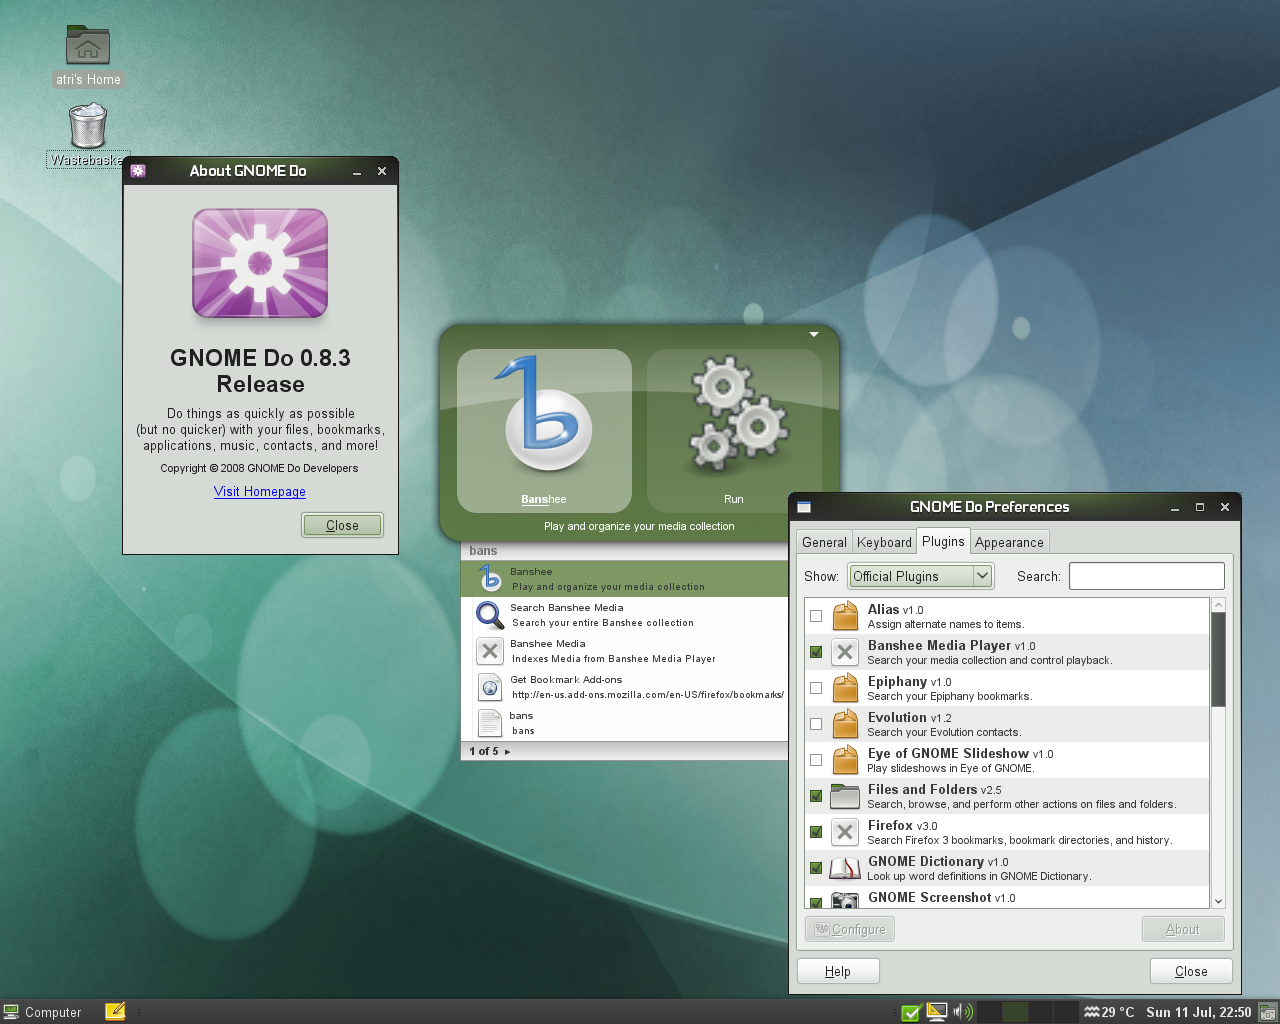Screen dimensions: 1280x1024
Task: Click the Eye of GNOME Slideshow icon
Action: click(x=846, y=760)
